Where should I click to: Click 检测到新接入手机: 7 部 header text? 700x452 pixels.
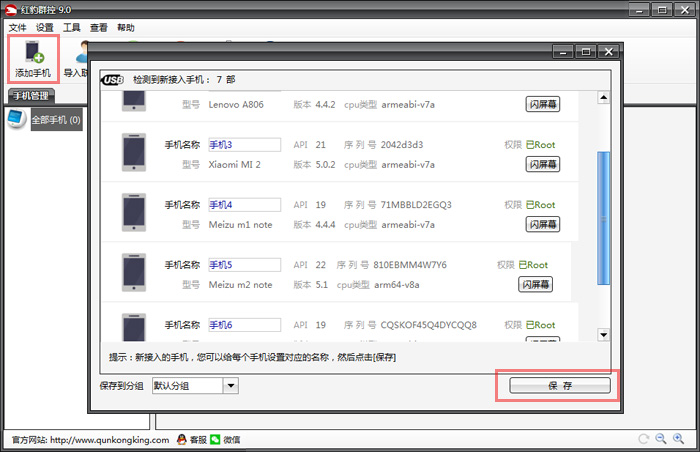coord(184,80)
